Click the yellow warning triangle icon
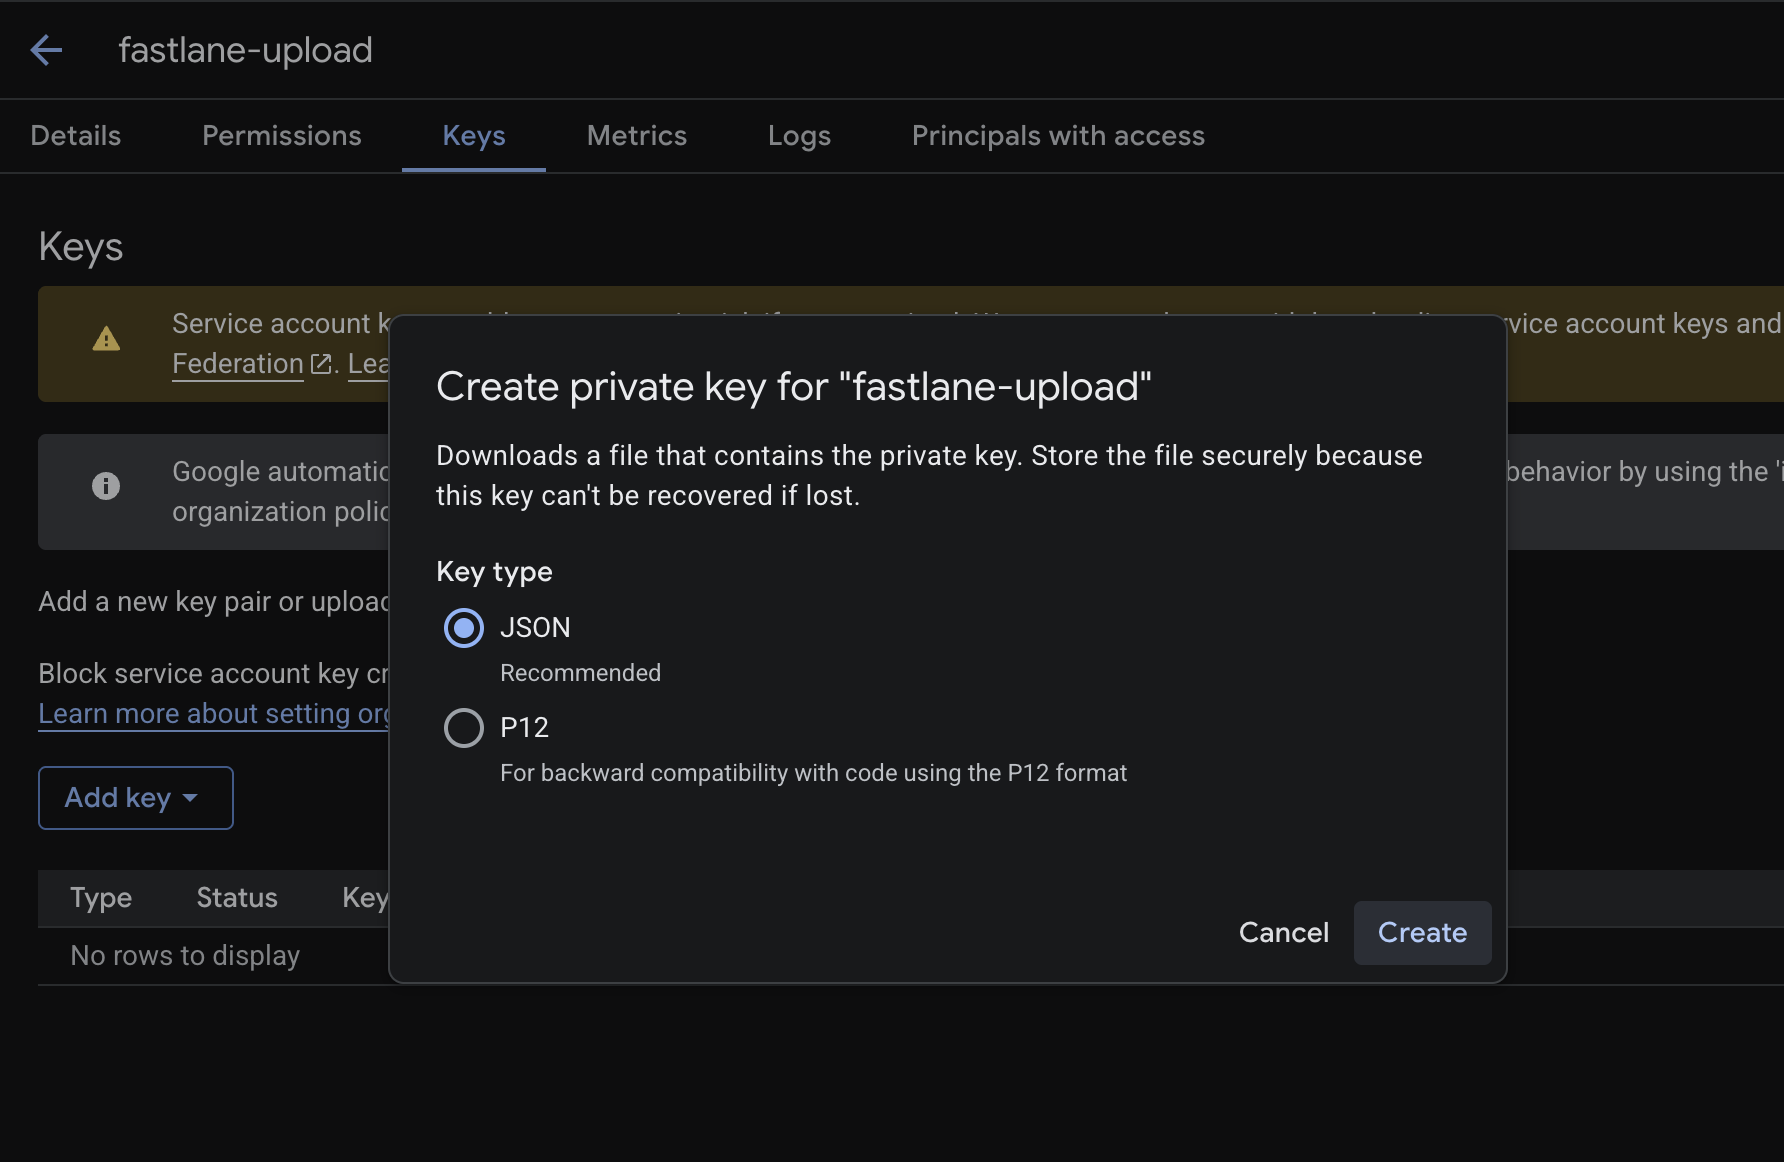 pyautogui.click(x=106, y=340)
